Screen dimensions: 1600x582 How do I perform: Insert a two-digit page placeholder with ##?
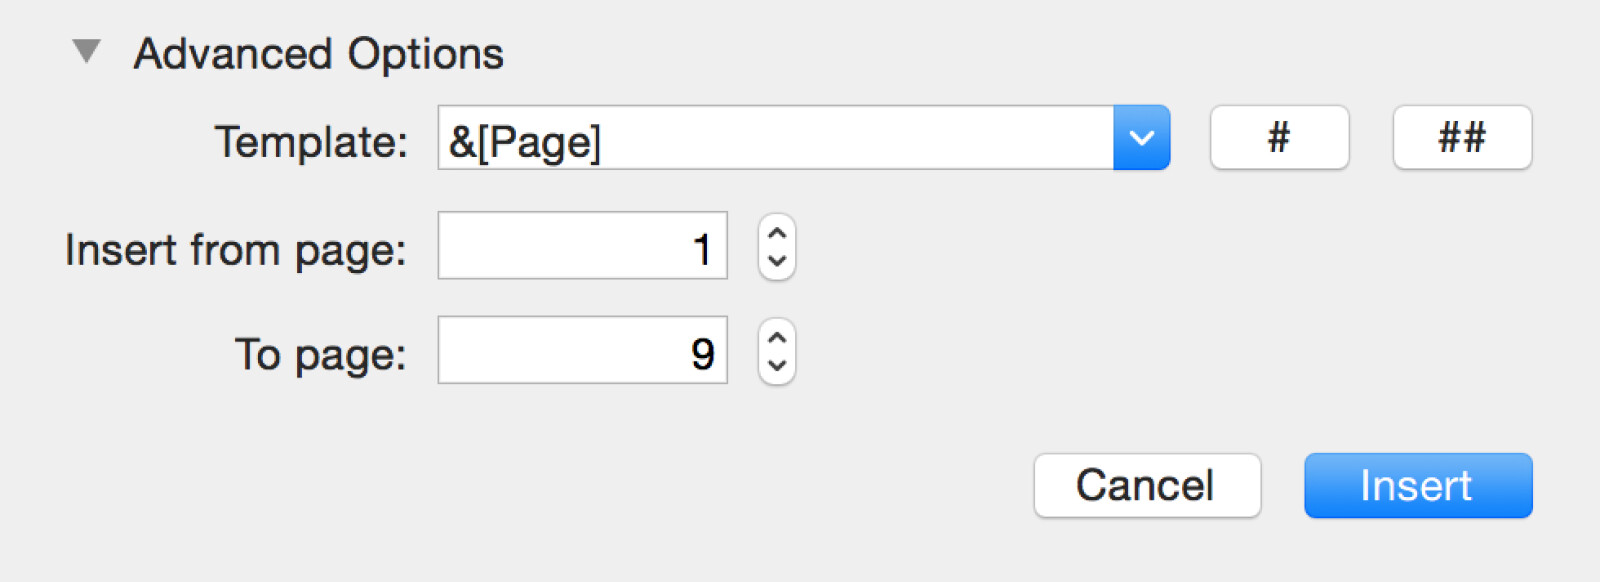pos(1461,138)
